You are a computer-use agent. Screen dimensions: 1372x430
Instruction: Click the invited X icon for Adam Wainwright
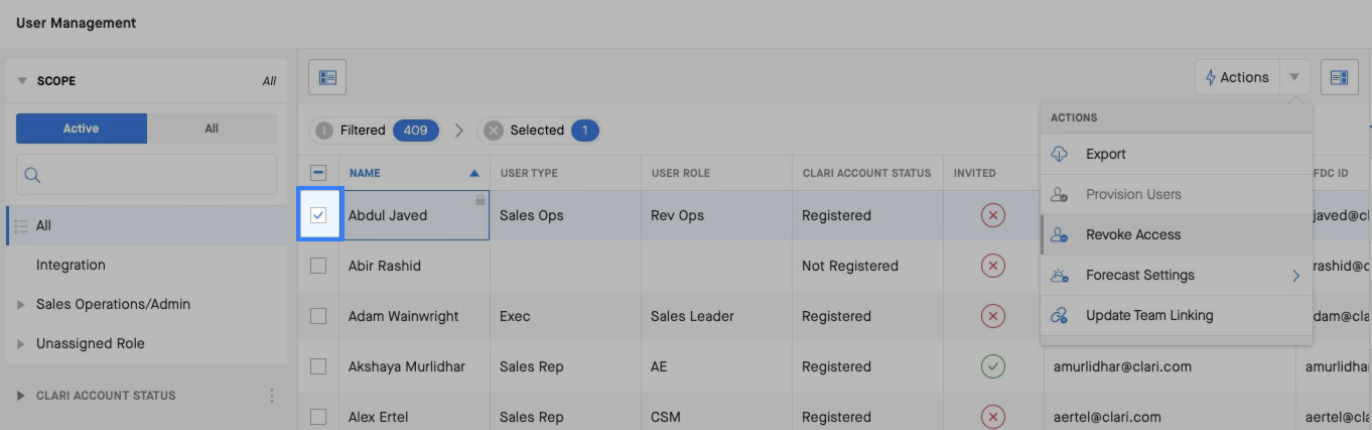[x=993, y=316]
